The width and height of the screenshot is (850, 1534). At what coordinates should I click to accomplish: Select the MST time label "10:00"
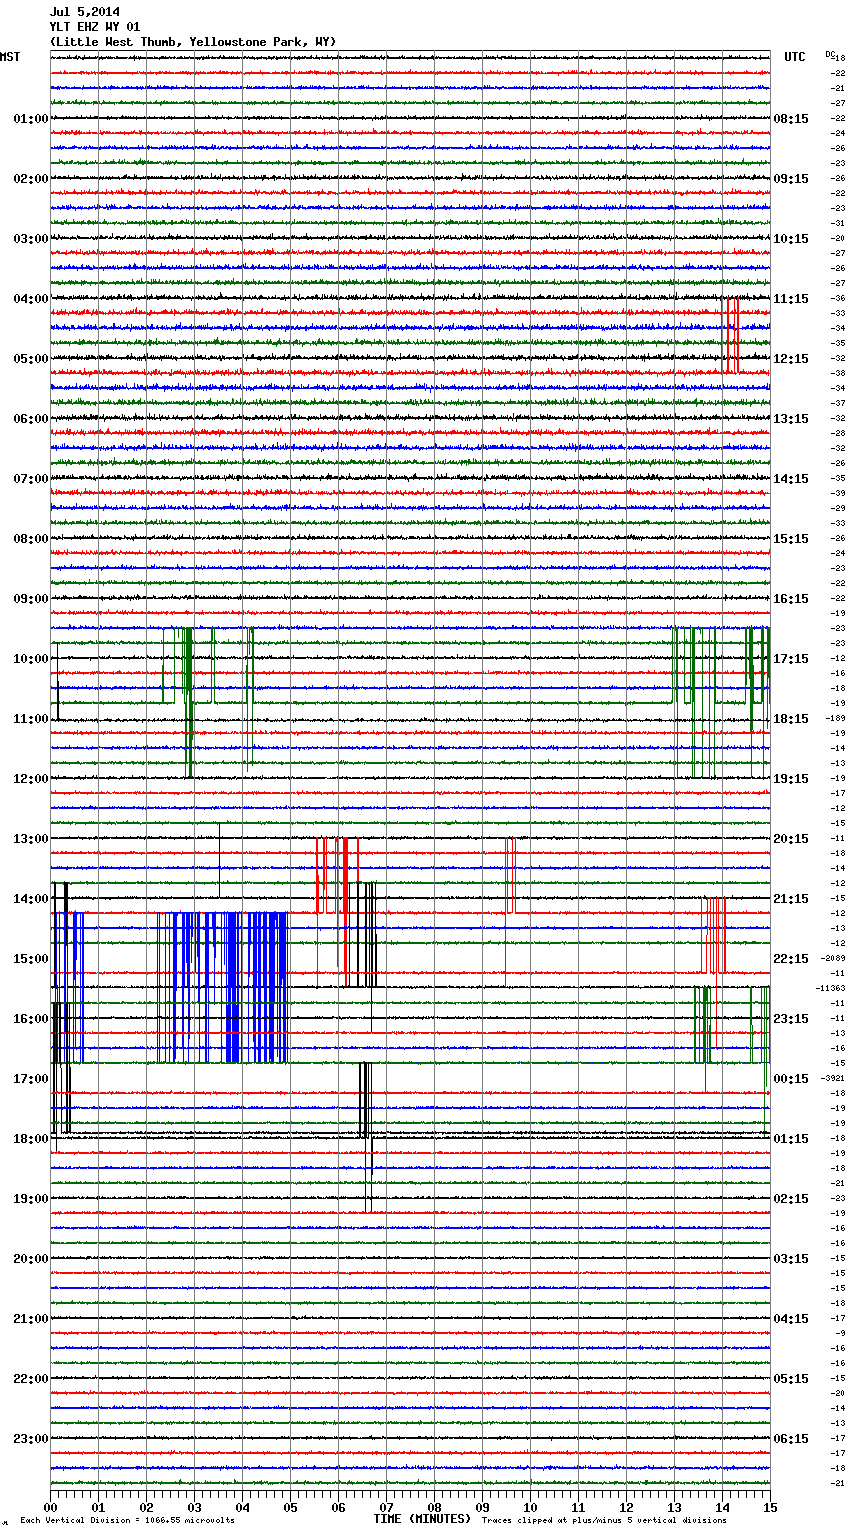pyautogui.click(x=31, y=659)
